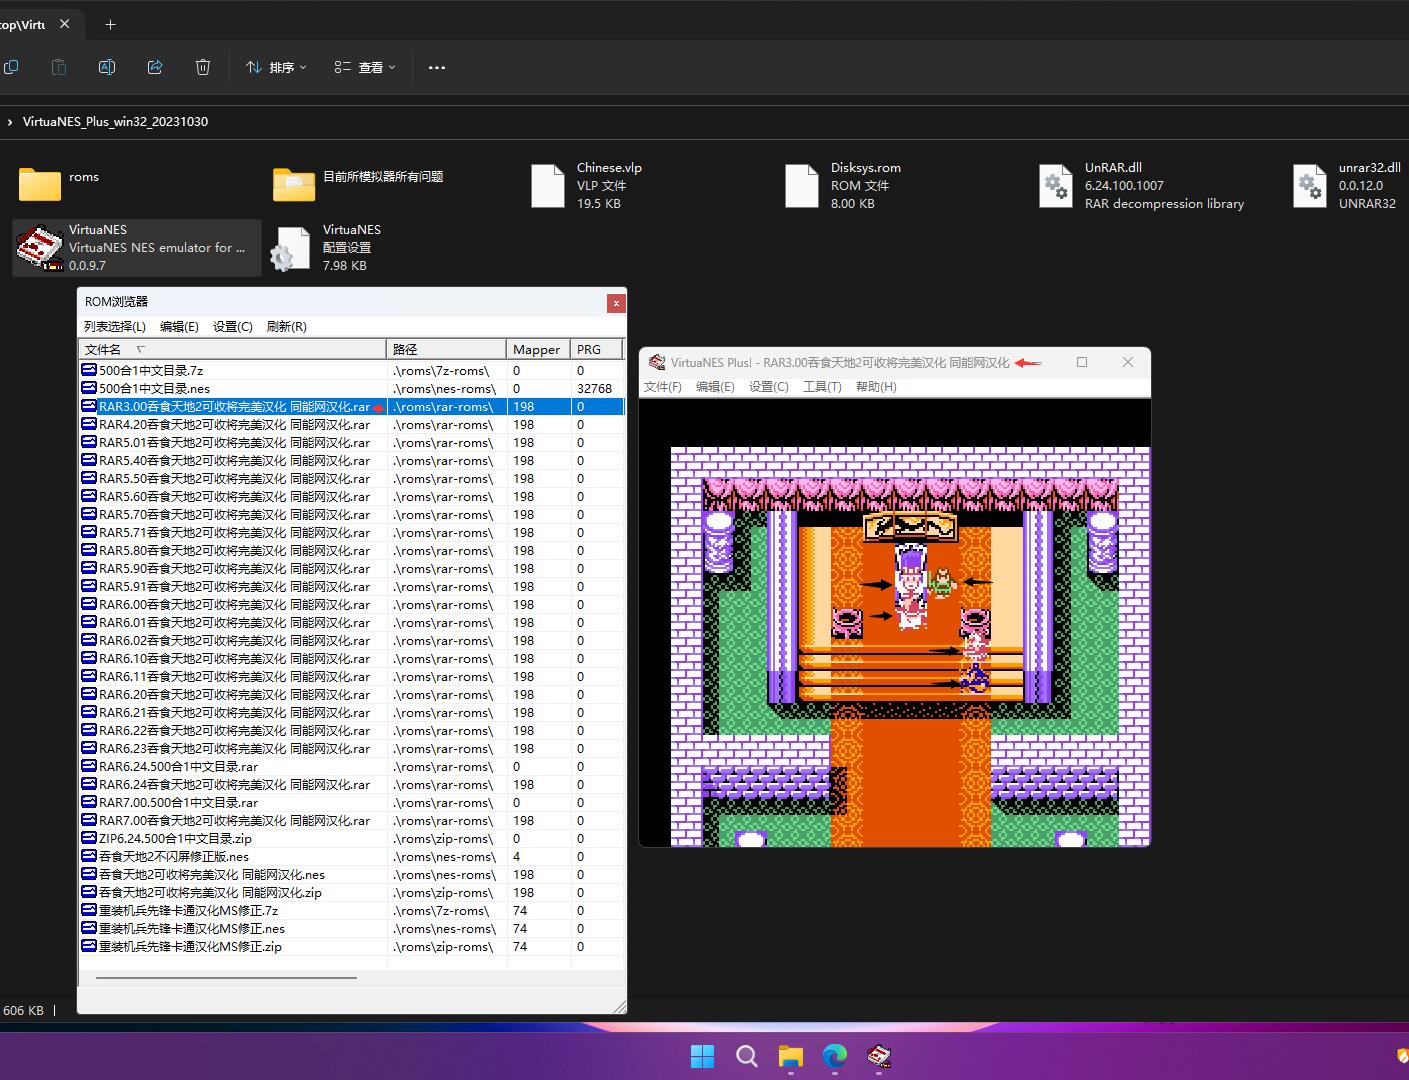Select row RAR7.00.500合1中文目录.rar

click(352, 802)
